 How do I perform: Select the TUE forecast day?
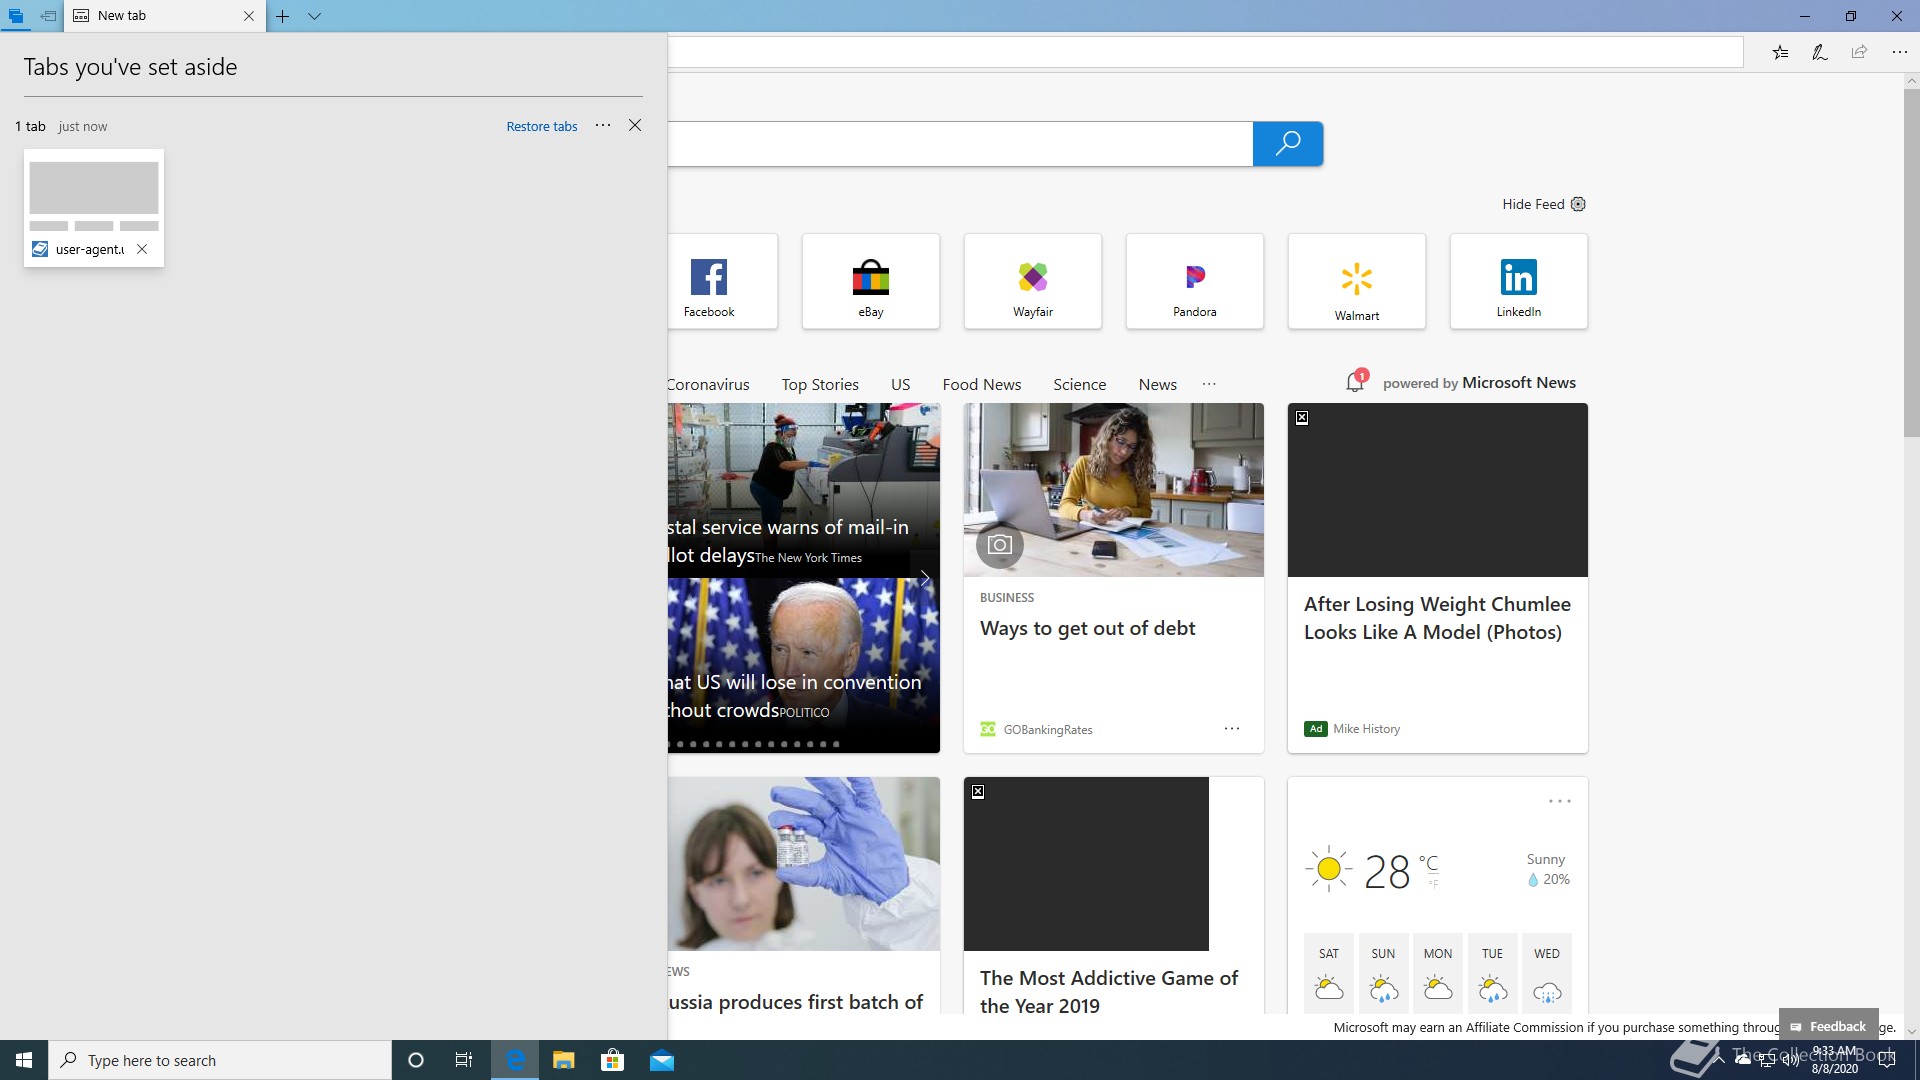(x=1492, y=973)
